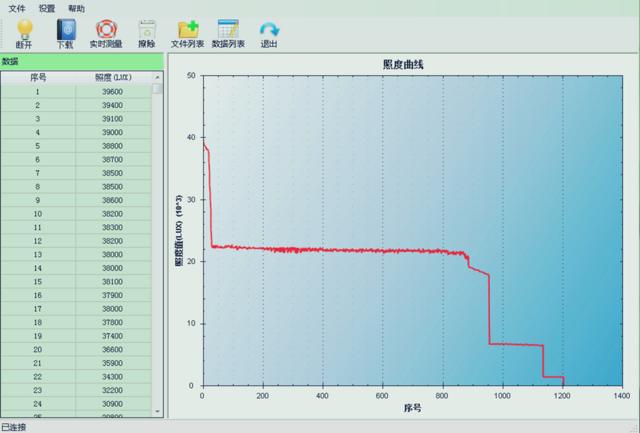This screenshot has height=433, width=640.
Task: Click the 照度 (Lux) column header
Action: [x=112, y=77]
